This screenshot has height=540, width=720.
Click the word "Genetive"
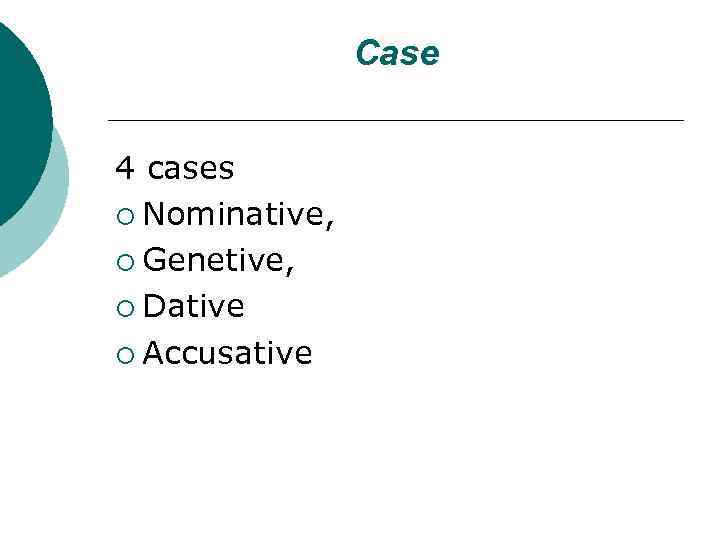tap(214, 260)
